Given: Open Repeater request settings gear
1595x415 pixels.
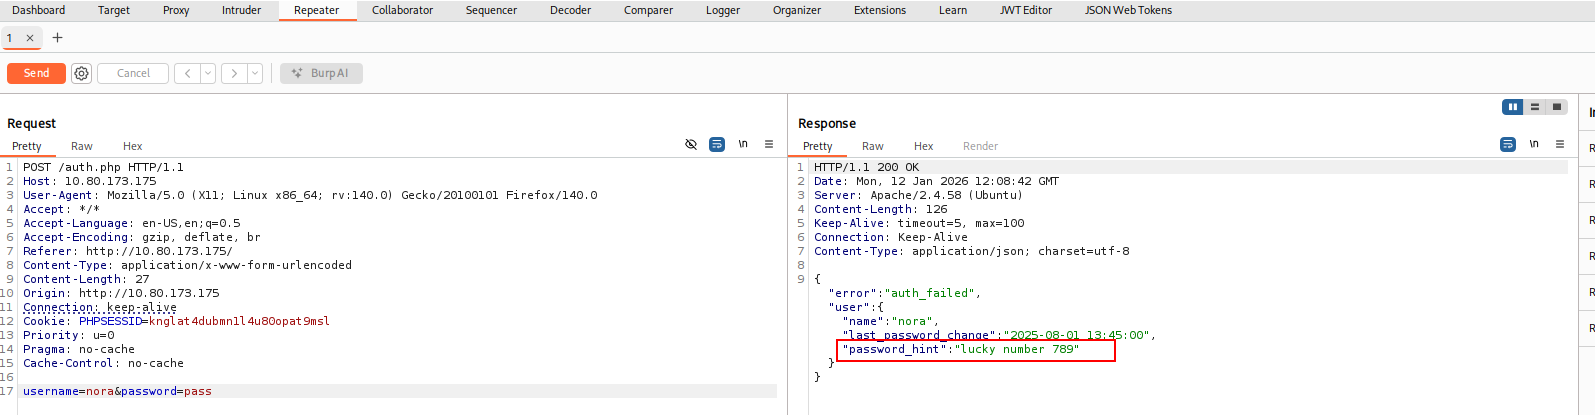Looking at the screenshot, I should click(82, 73).
